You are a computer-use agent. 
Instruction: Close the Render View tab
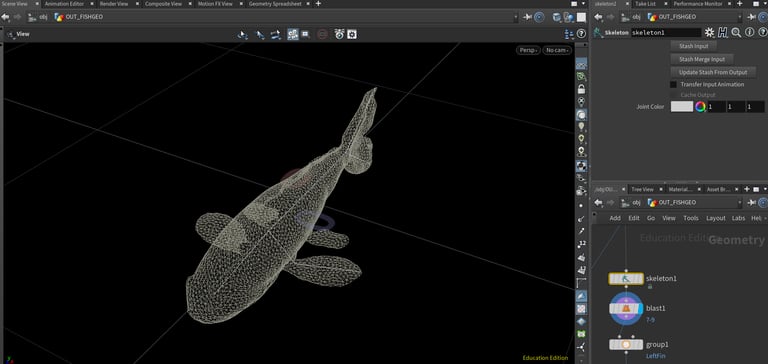point(137,3)
